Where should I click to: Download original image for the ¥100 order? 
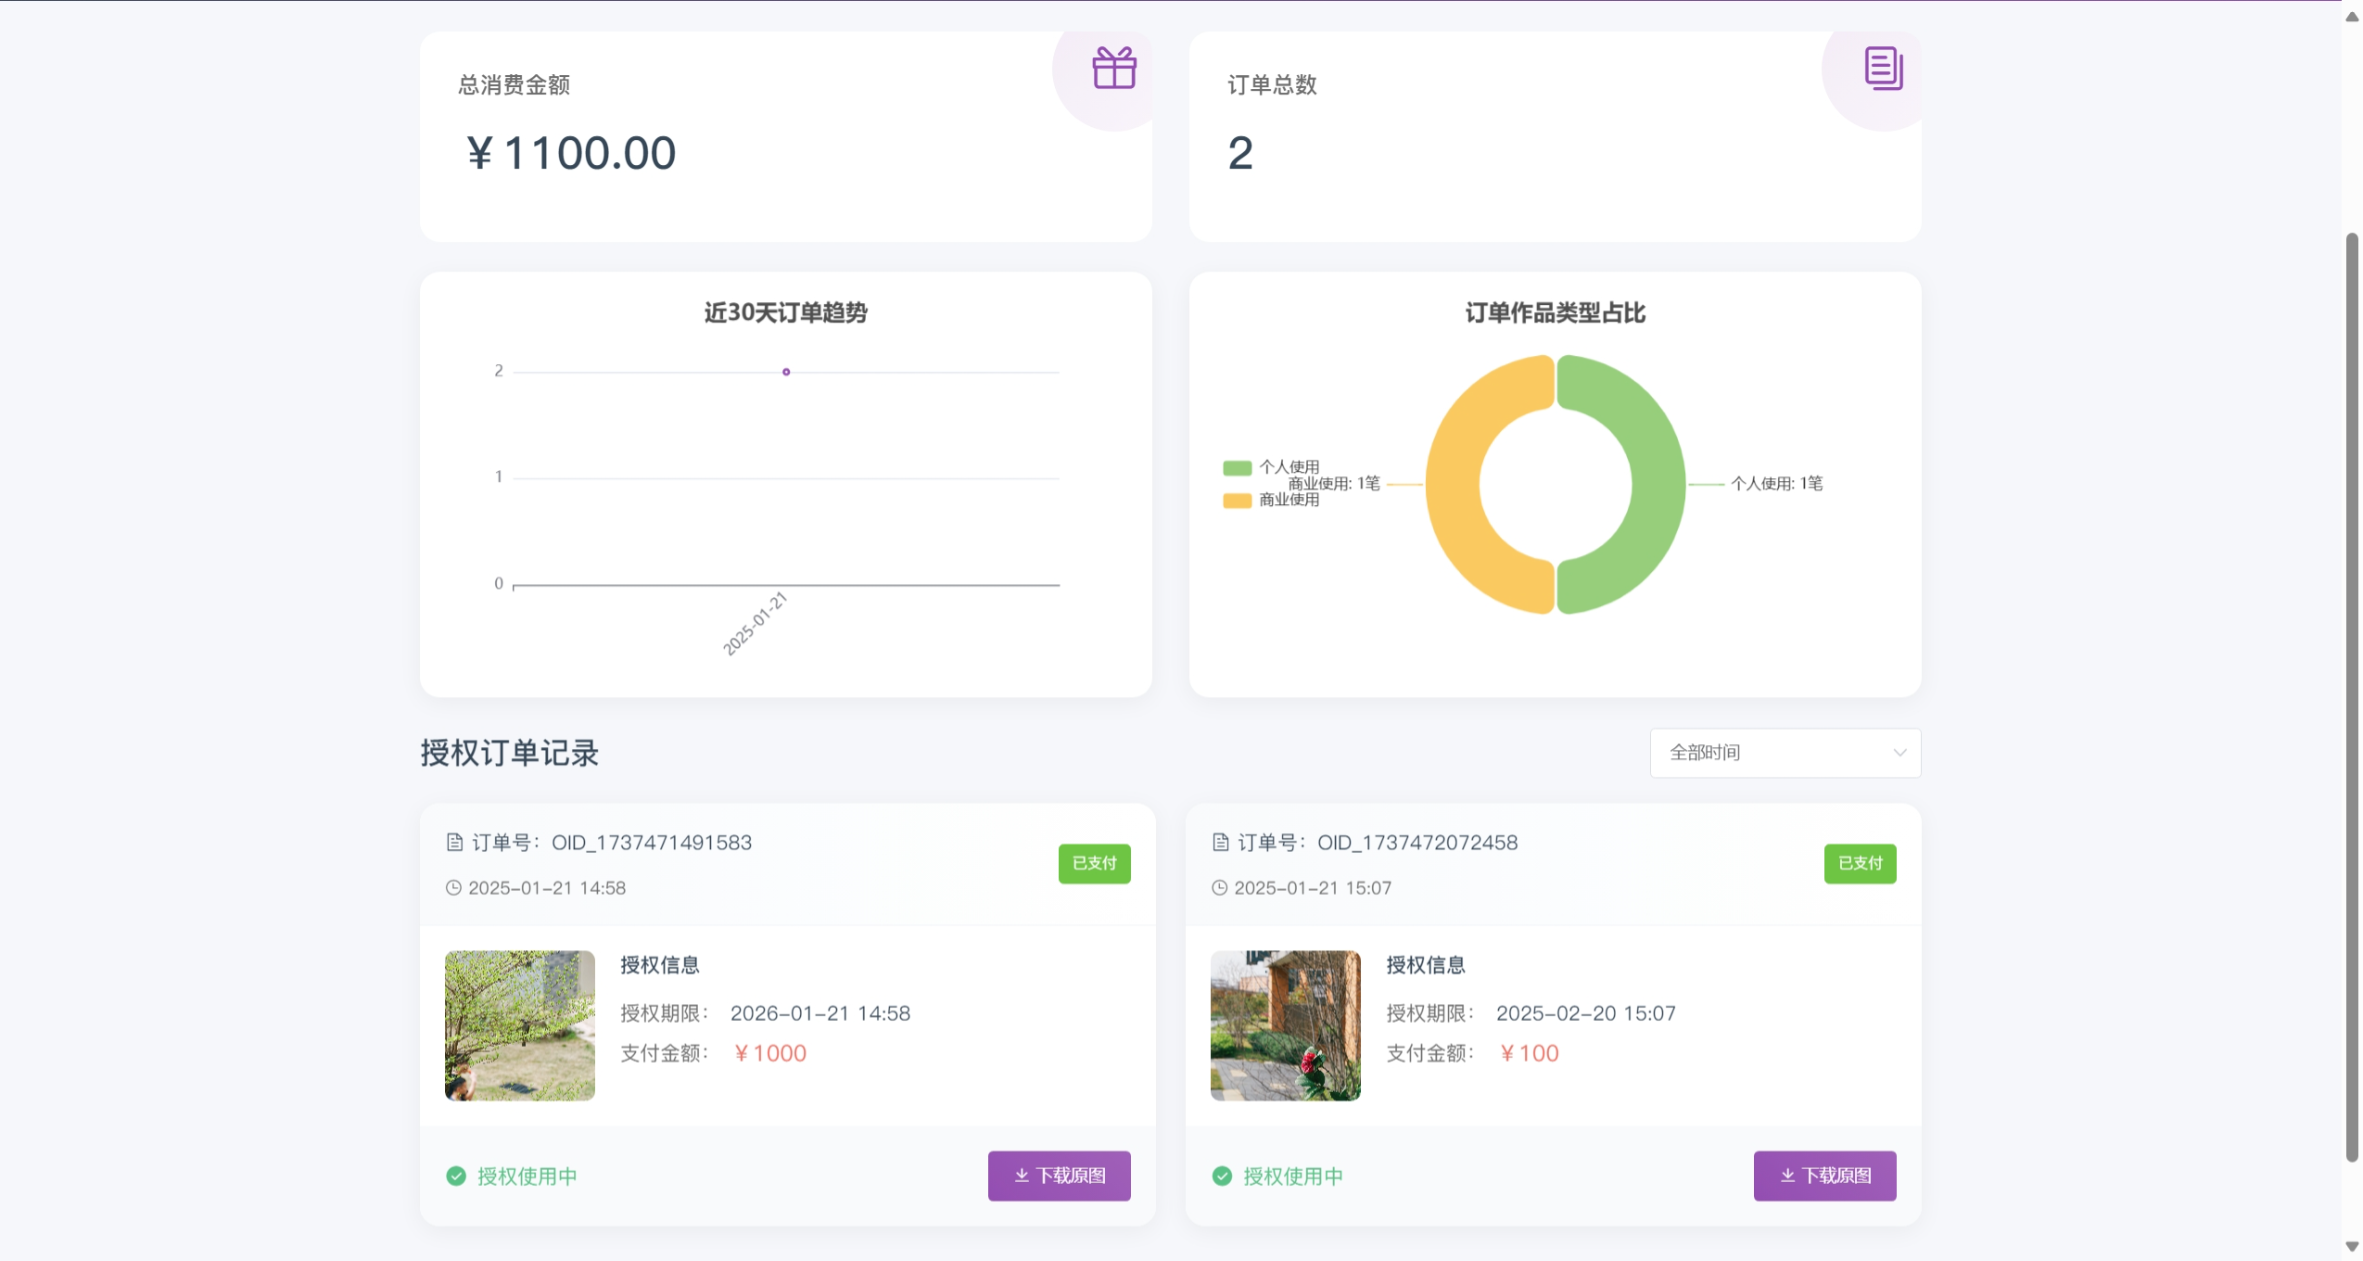(x=1824, y=1175)
